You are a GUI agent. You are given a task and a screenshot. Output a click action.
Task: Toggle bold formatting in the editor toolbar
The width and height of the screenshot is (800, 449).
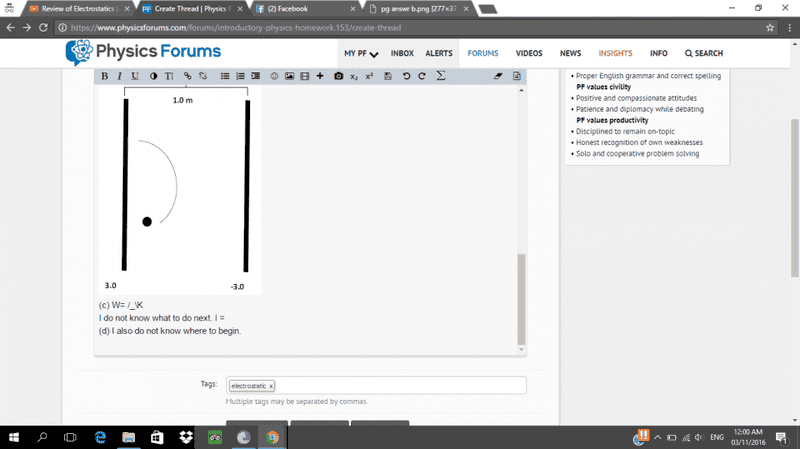(105, 76)
